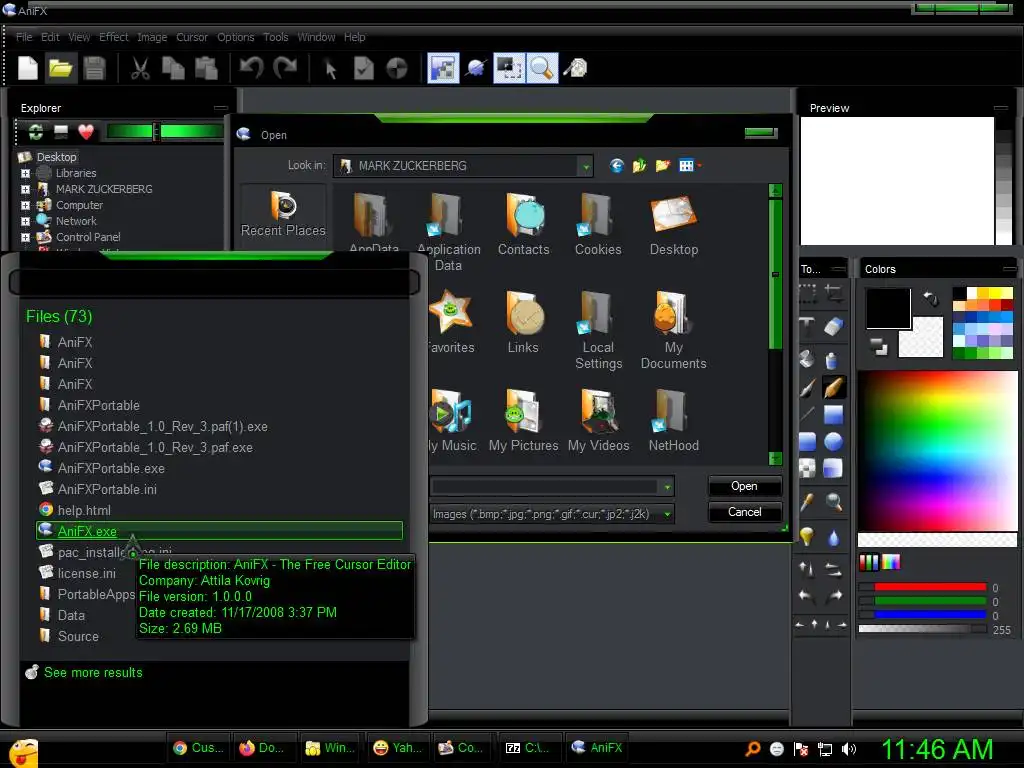Select the Color picker eyedropper tool
The image size is (1024, 768).
(807, 502)
